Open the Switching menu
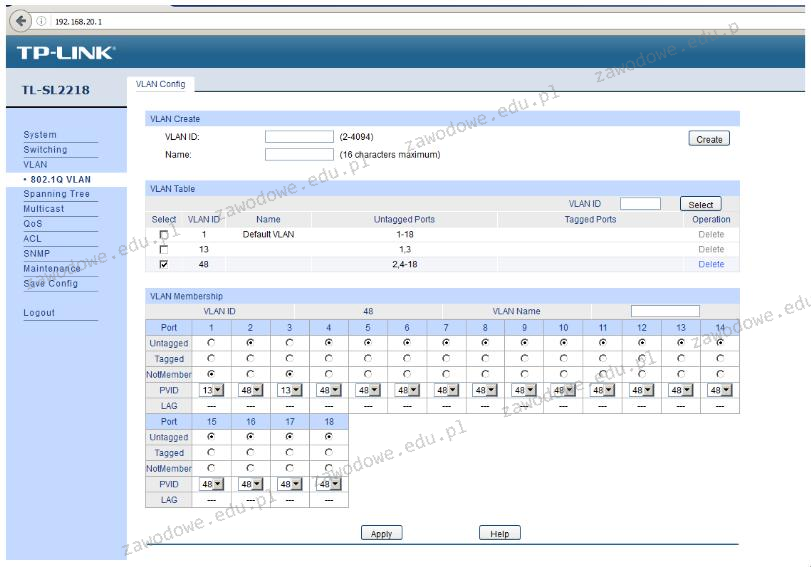This screenshot has height=567, width=811. pos(45,150)
